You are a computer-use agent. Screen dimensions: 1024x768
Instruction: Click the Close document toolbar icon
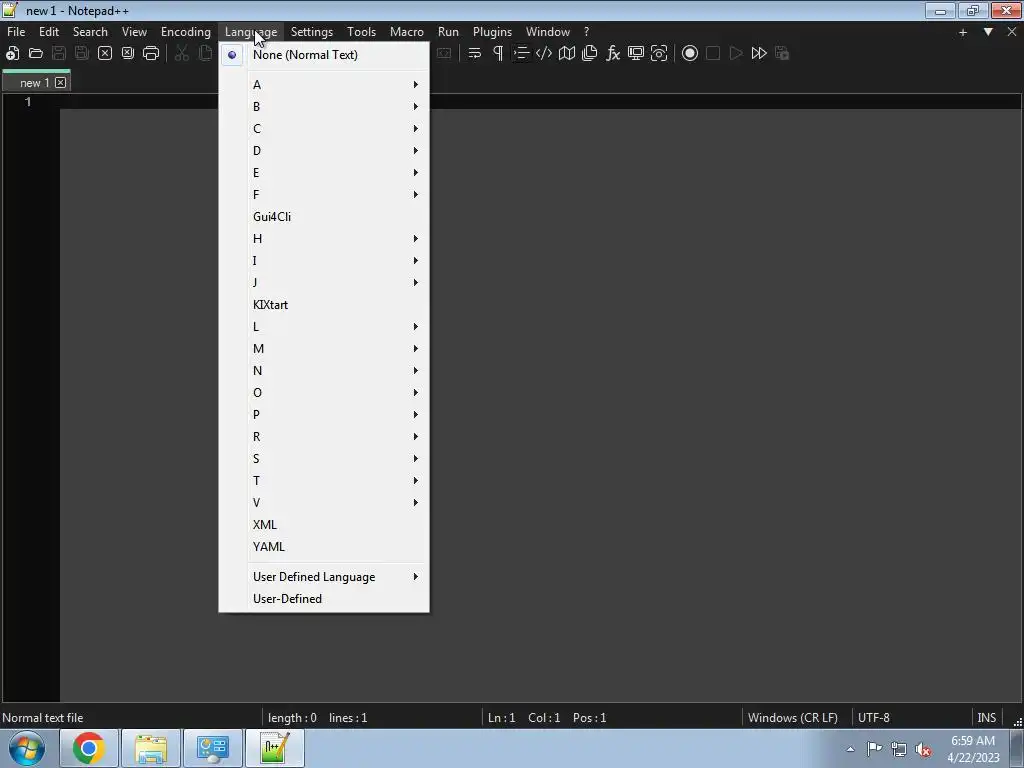(x=104, y=54)
